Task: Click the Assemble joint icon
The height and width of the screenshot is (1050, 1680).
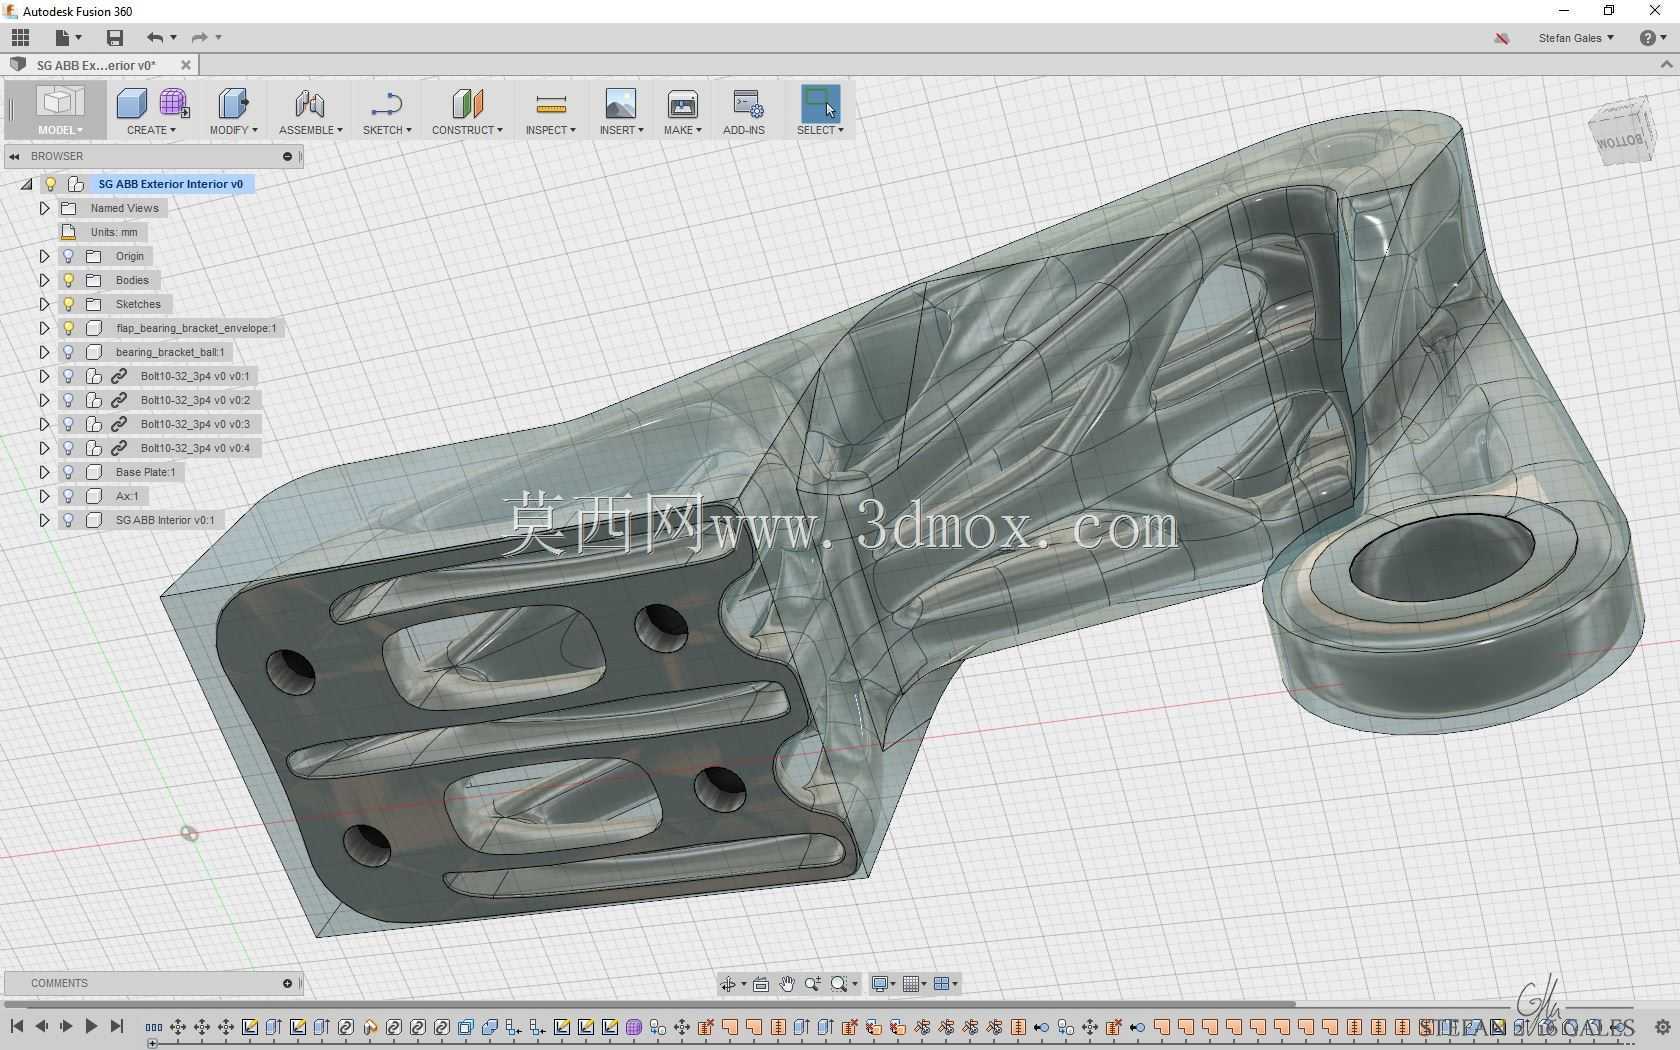Action: [x=310, y=103]
